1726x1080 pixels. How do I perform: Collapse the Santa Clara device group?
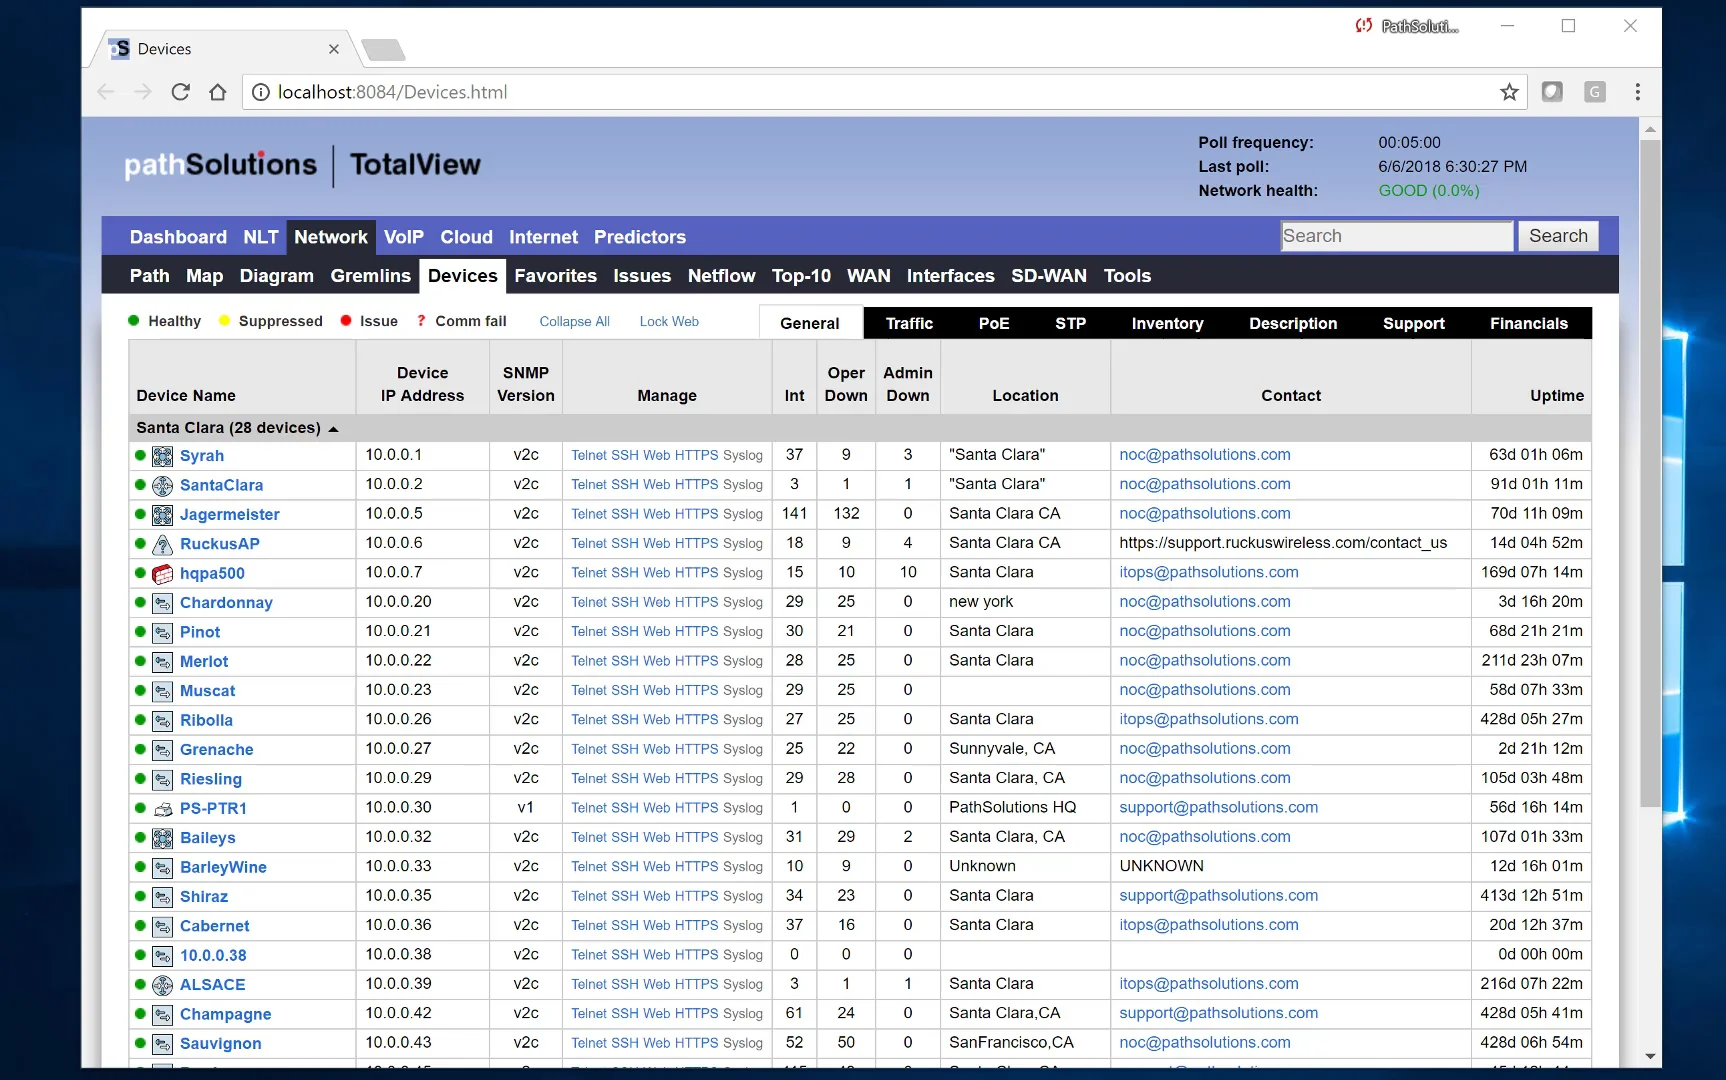[x=333, y=429]
